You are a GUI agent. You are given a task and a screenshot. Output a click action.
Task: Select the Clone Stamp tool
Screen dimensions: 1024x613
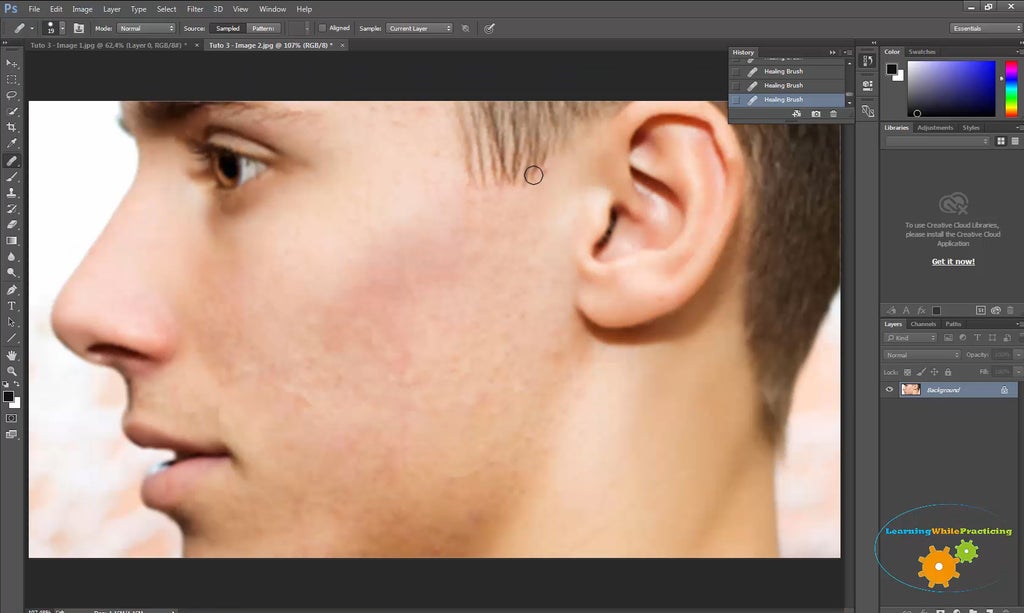tap(12, 193)
